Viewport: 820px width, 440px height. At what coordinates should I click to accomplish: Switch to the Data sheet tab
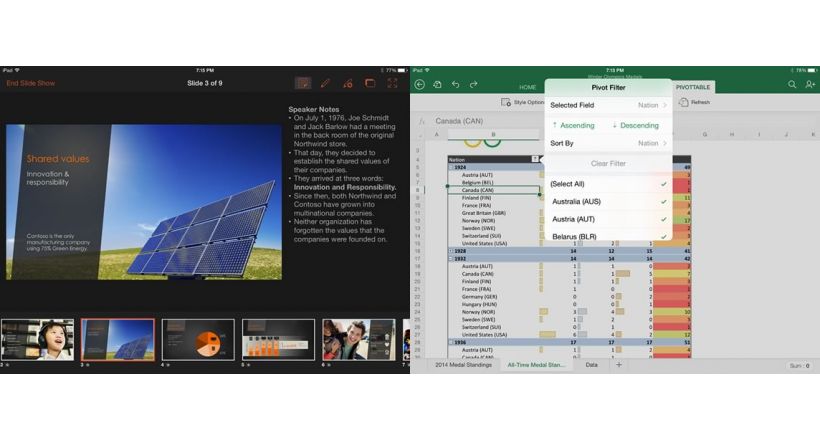(x=591, y=365)
